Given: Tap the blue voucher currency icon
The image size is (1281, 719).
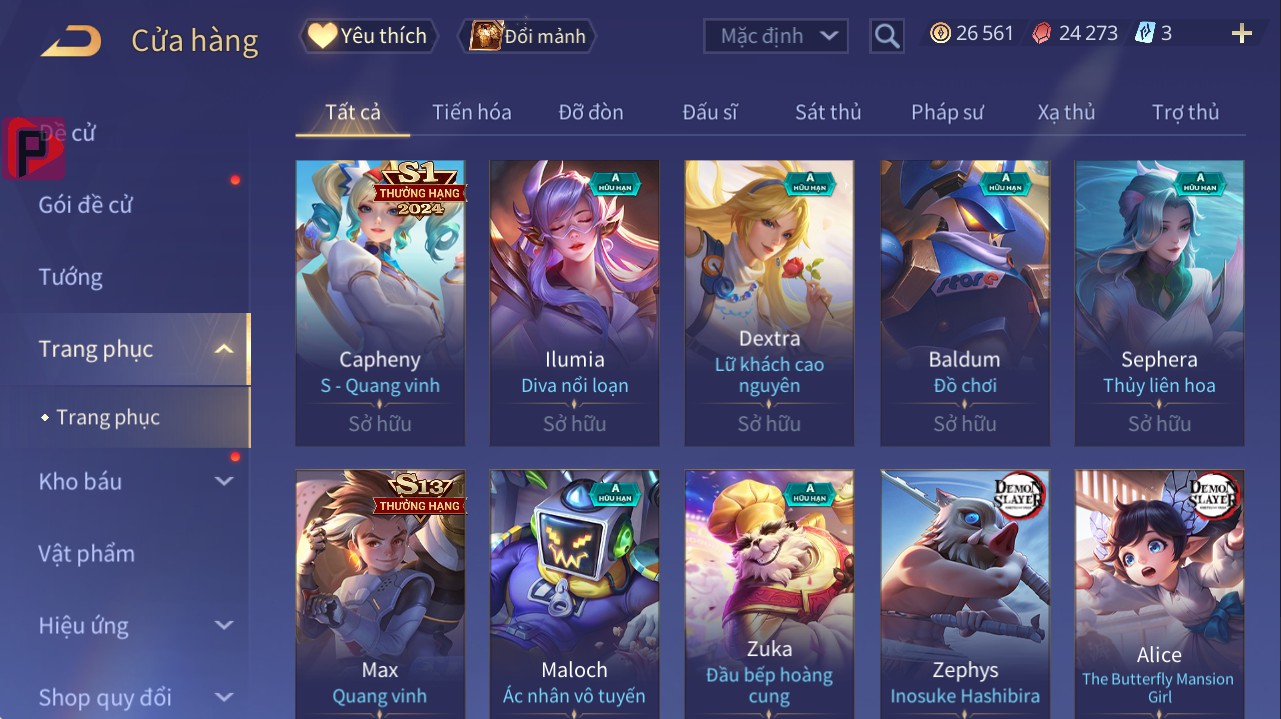Looking at the screenshot, I should click(x=1145, y=33).
